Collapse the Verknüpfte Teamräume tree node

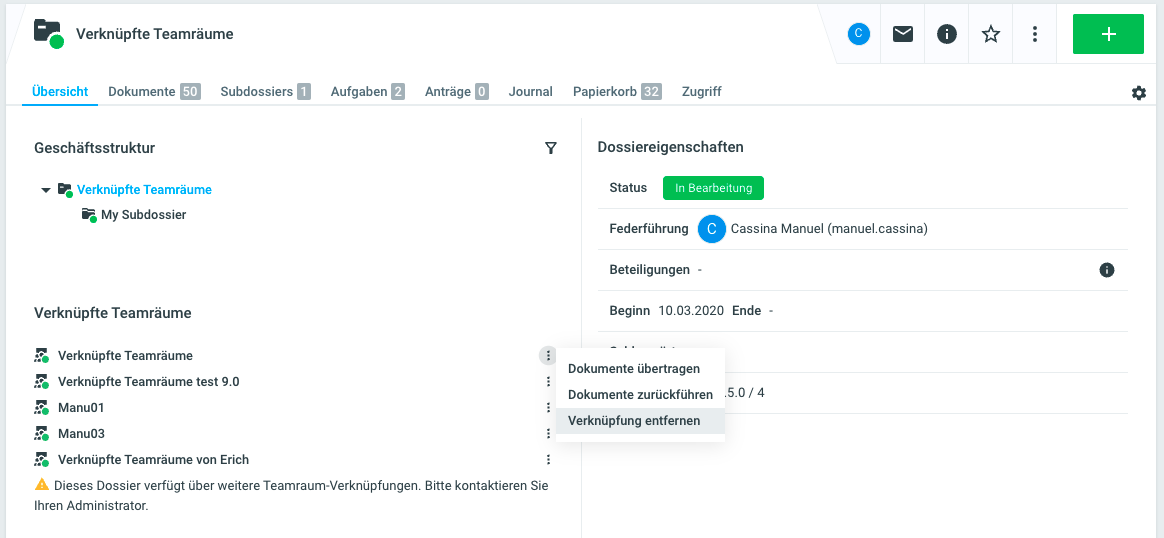46,190
